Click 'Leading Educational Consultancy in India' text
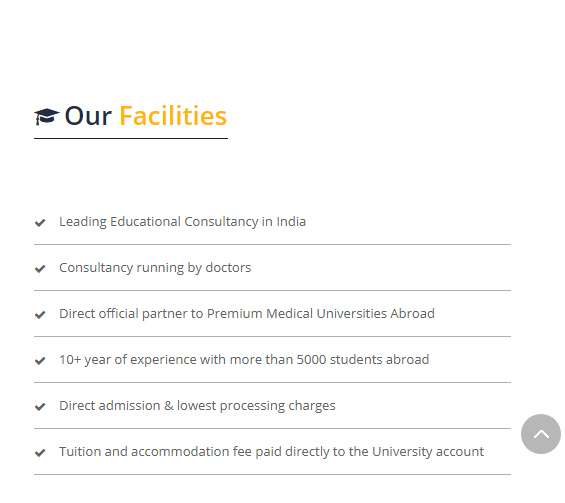This screenshot has height=503, width=565. [182, 222]
